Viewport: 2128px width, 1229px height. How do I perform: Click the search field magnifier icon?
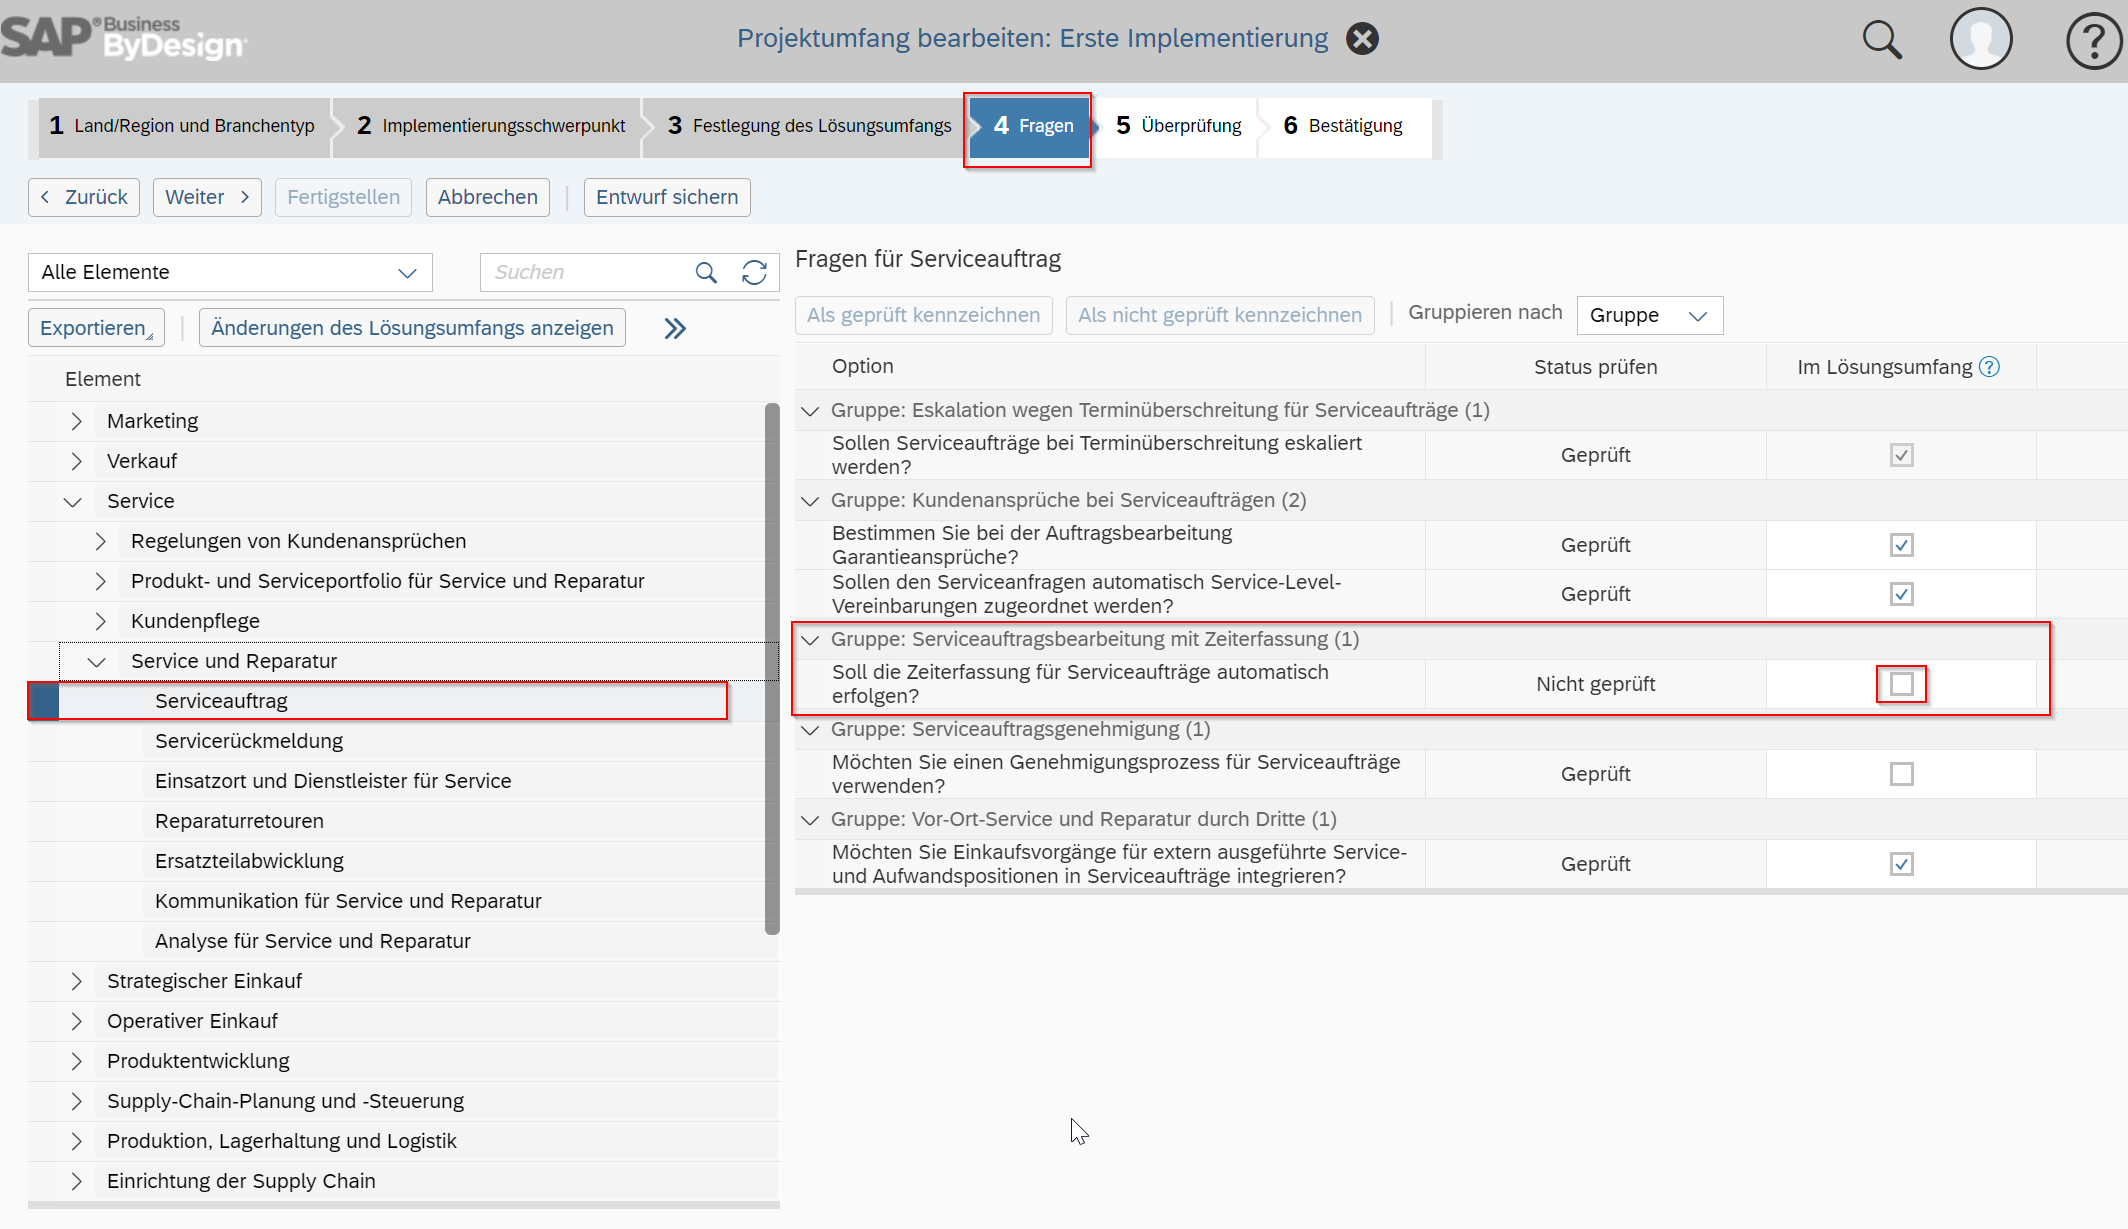tap(706, 272)
